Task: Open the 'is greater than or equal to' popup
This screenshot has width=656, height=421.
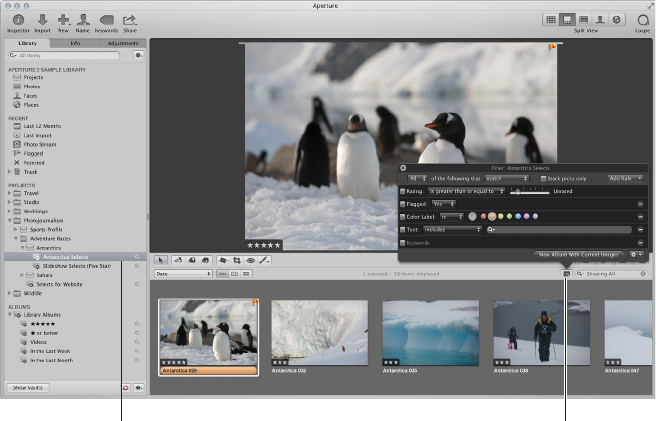Action: tap(466, 190)
